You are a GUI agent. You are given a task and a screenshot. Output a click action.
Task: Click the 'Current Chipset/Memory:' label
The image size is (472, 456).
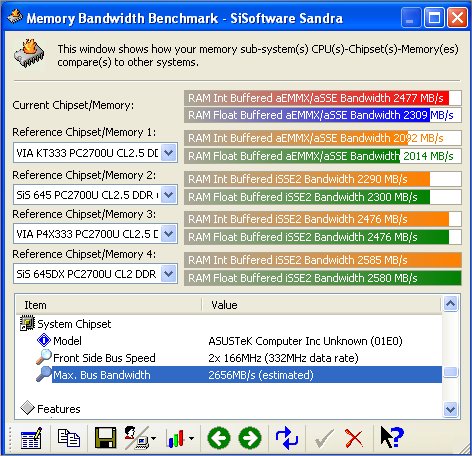point(73,105)
